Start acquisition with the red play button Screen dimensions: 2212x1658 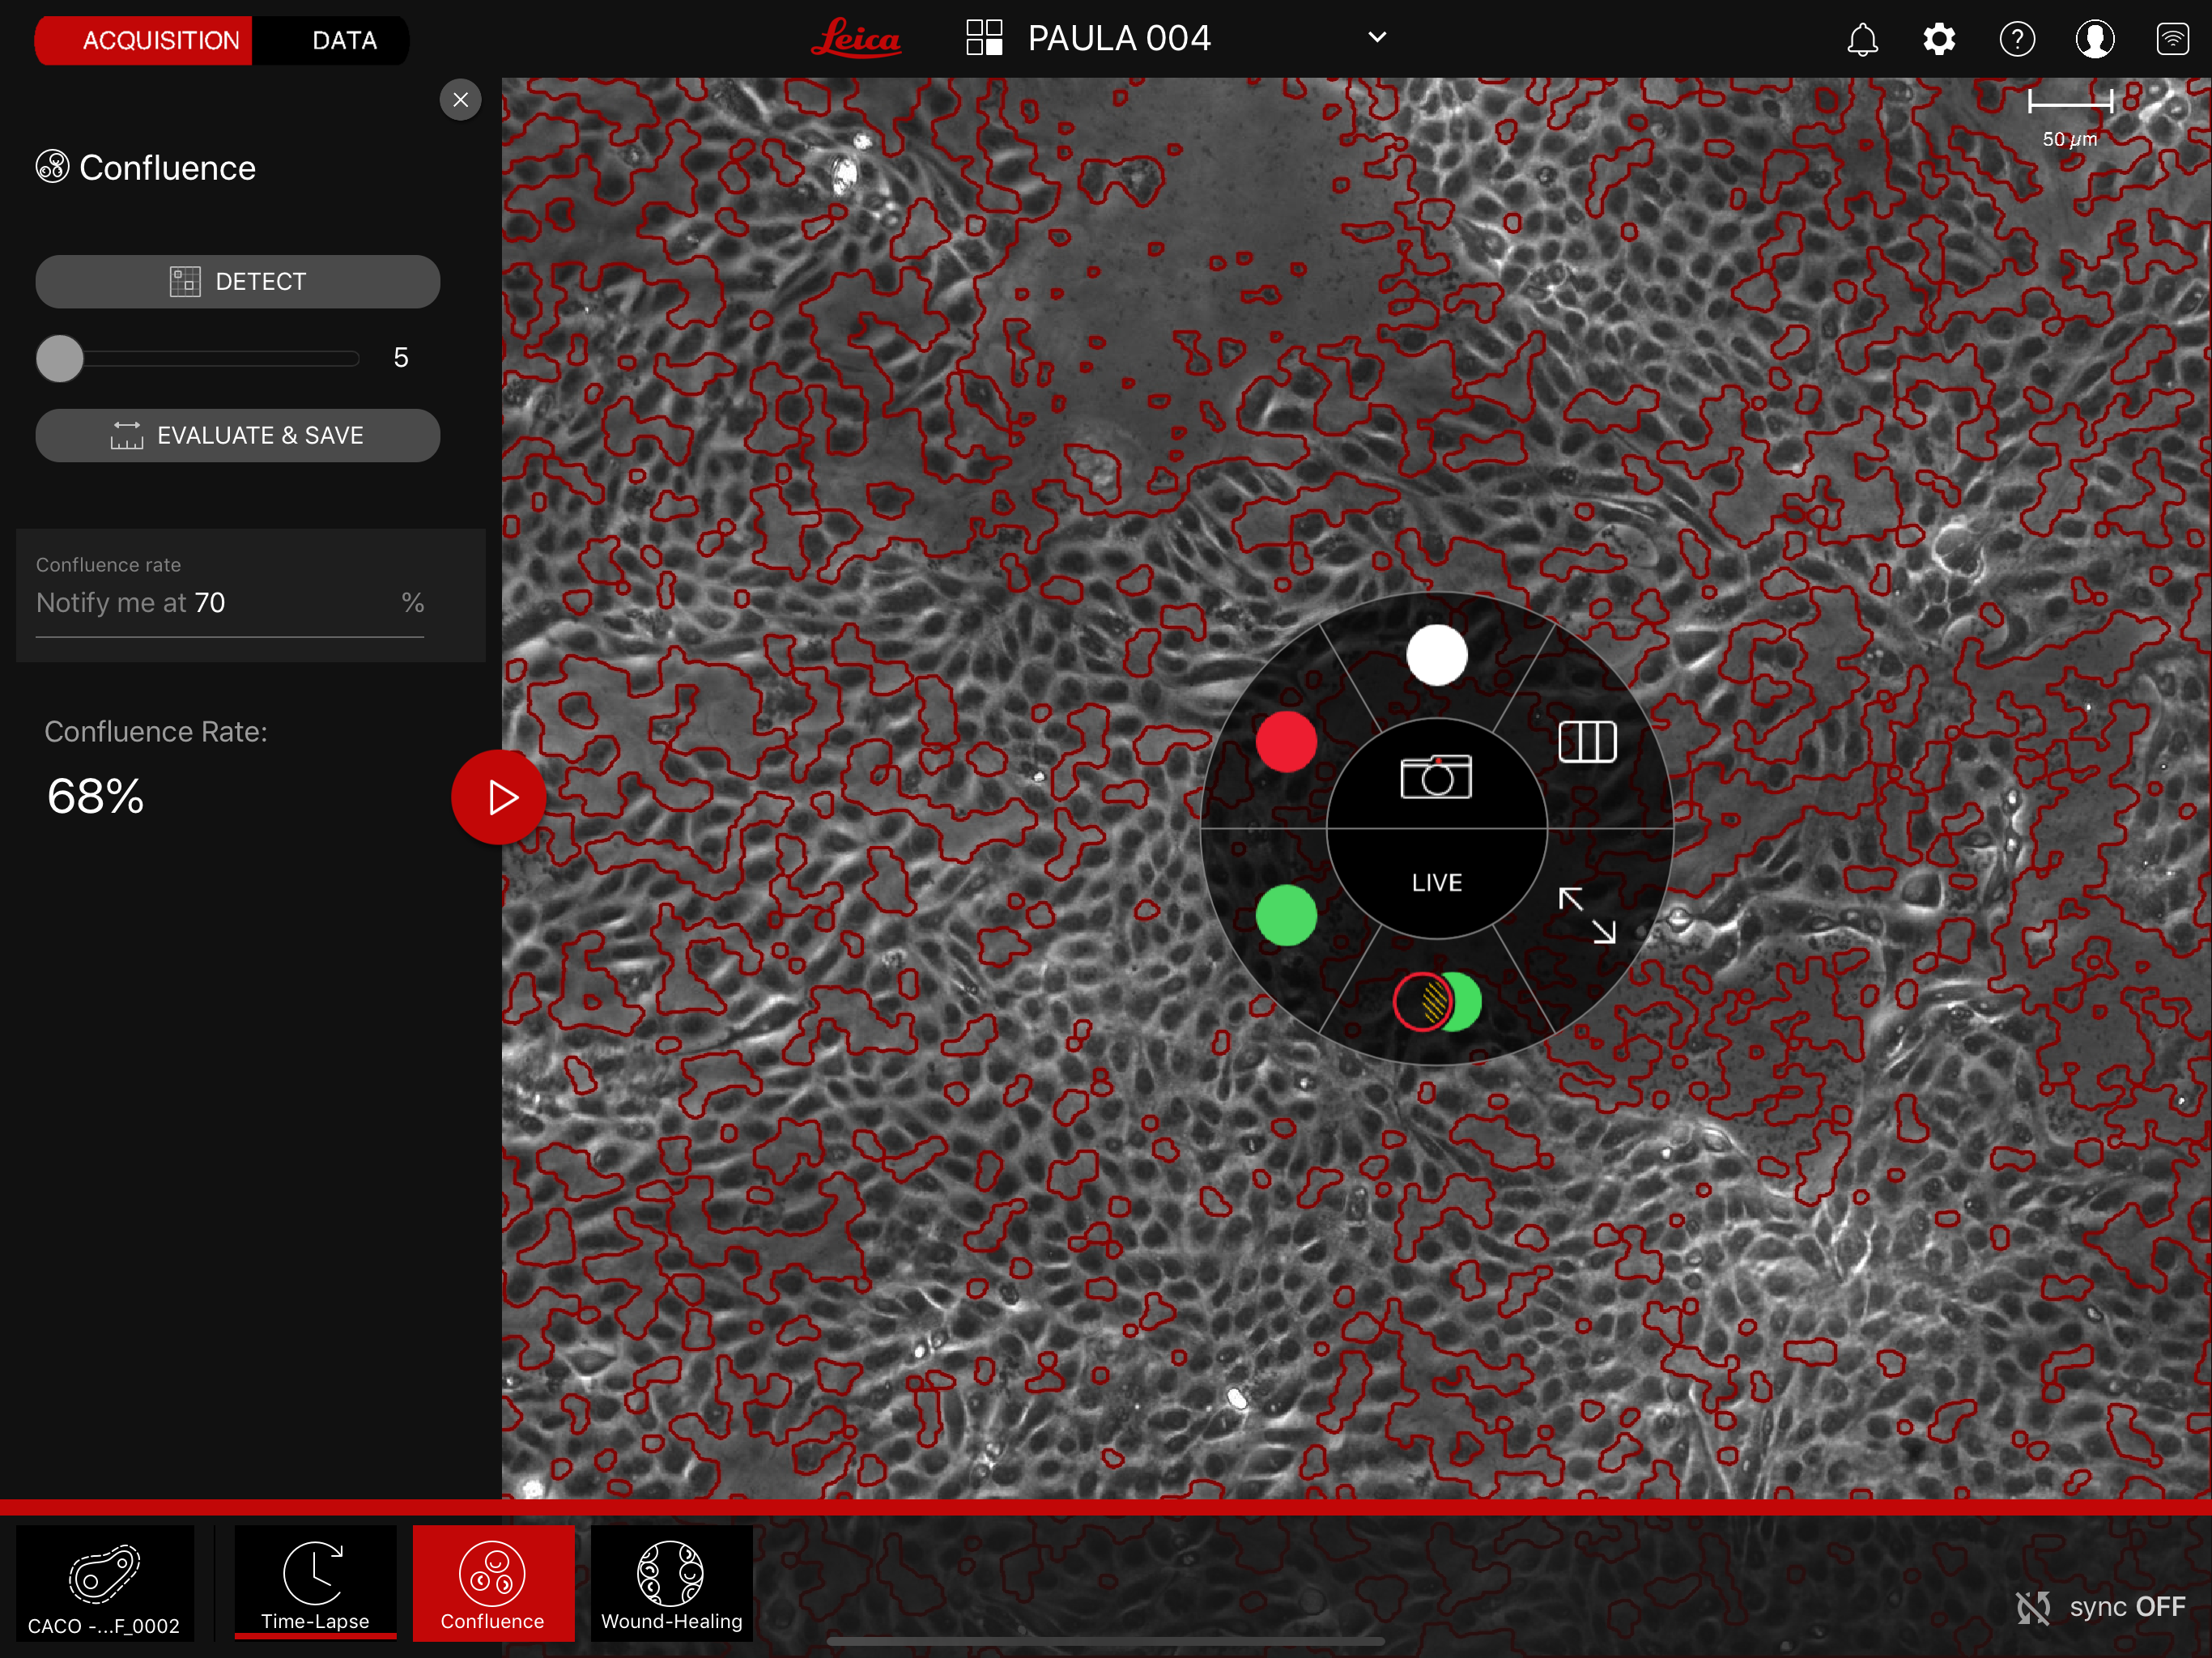(x=499, y=798)
